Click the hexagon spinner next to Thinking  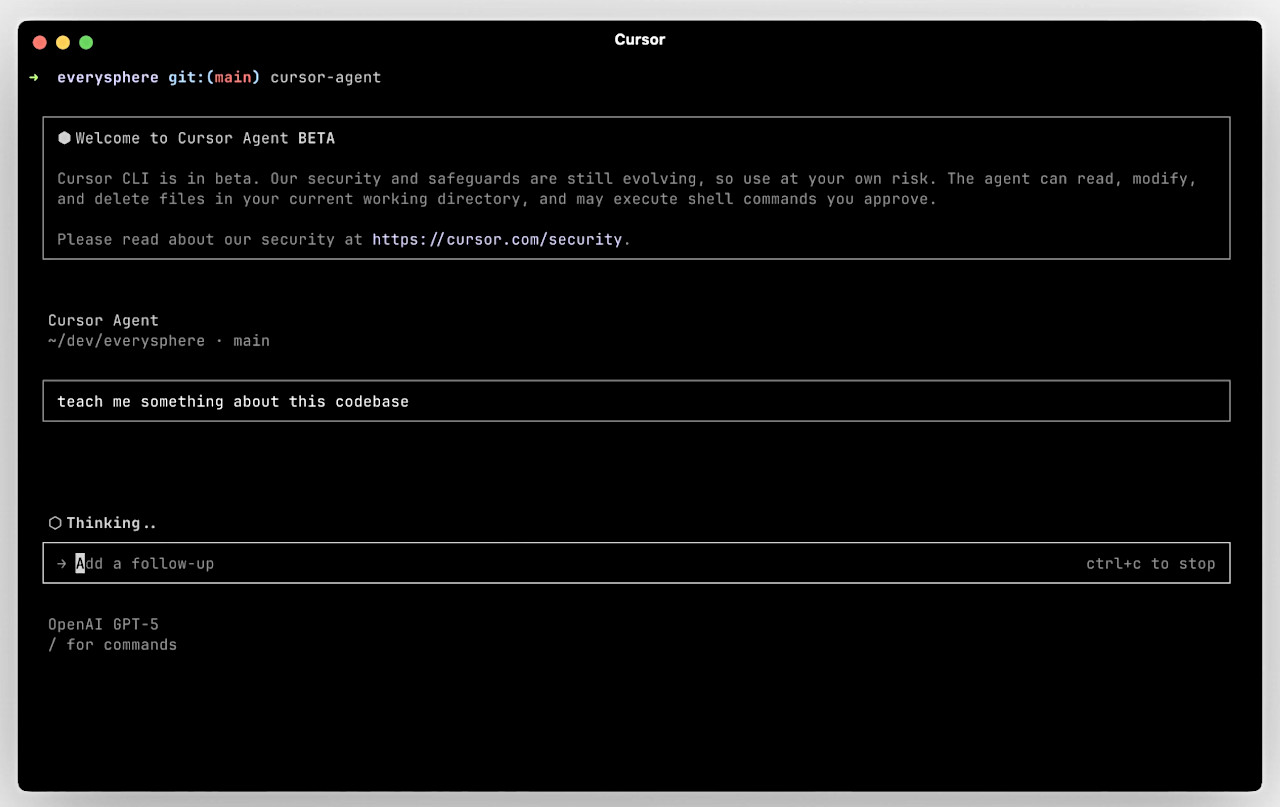(x=55, y=523)
